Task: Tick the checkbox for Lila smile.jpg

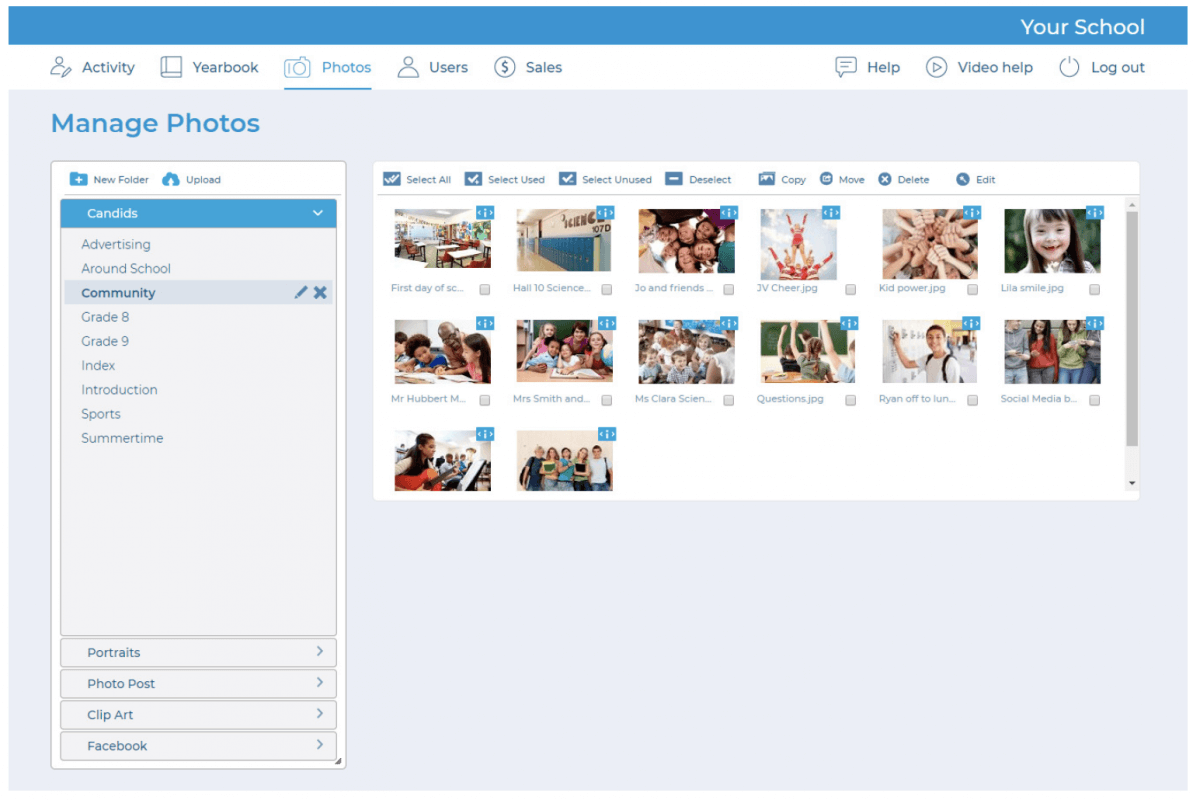Action: click(1094, 289)
